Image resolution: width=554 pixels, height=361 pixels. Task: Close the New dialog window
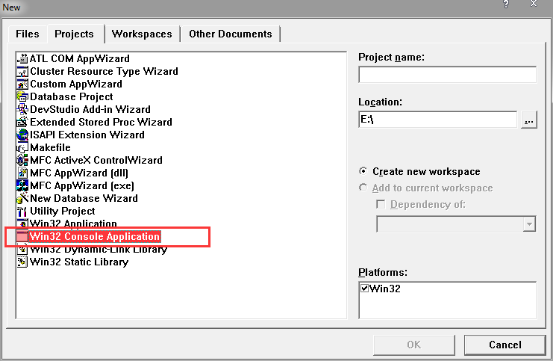coord(534,4)
